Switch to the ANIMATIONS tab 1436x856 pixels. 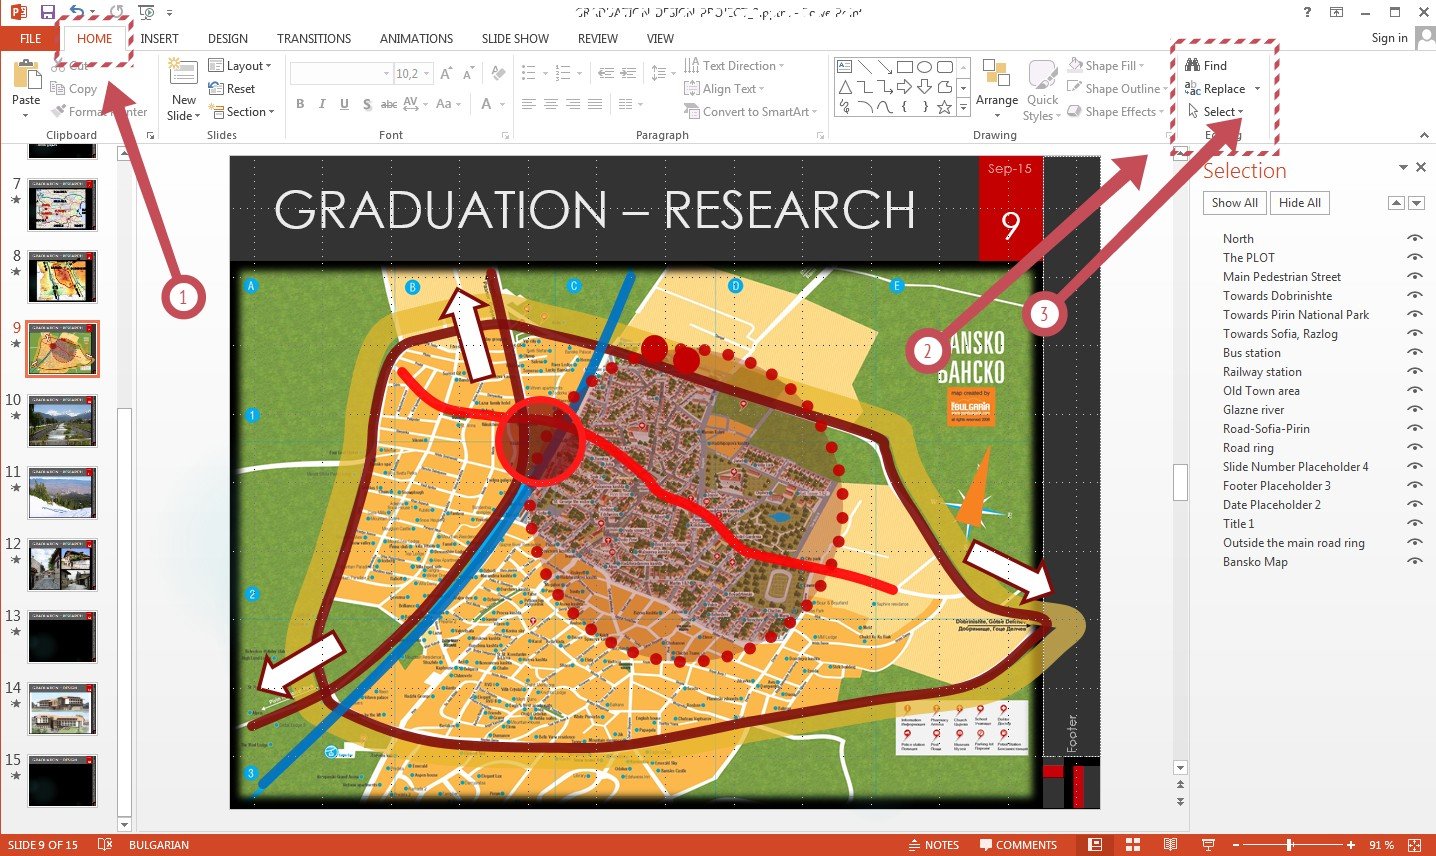pos(416,39)
